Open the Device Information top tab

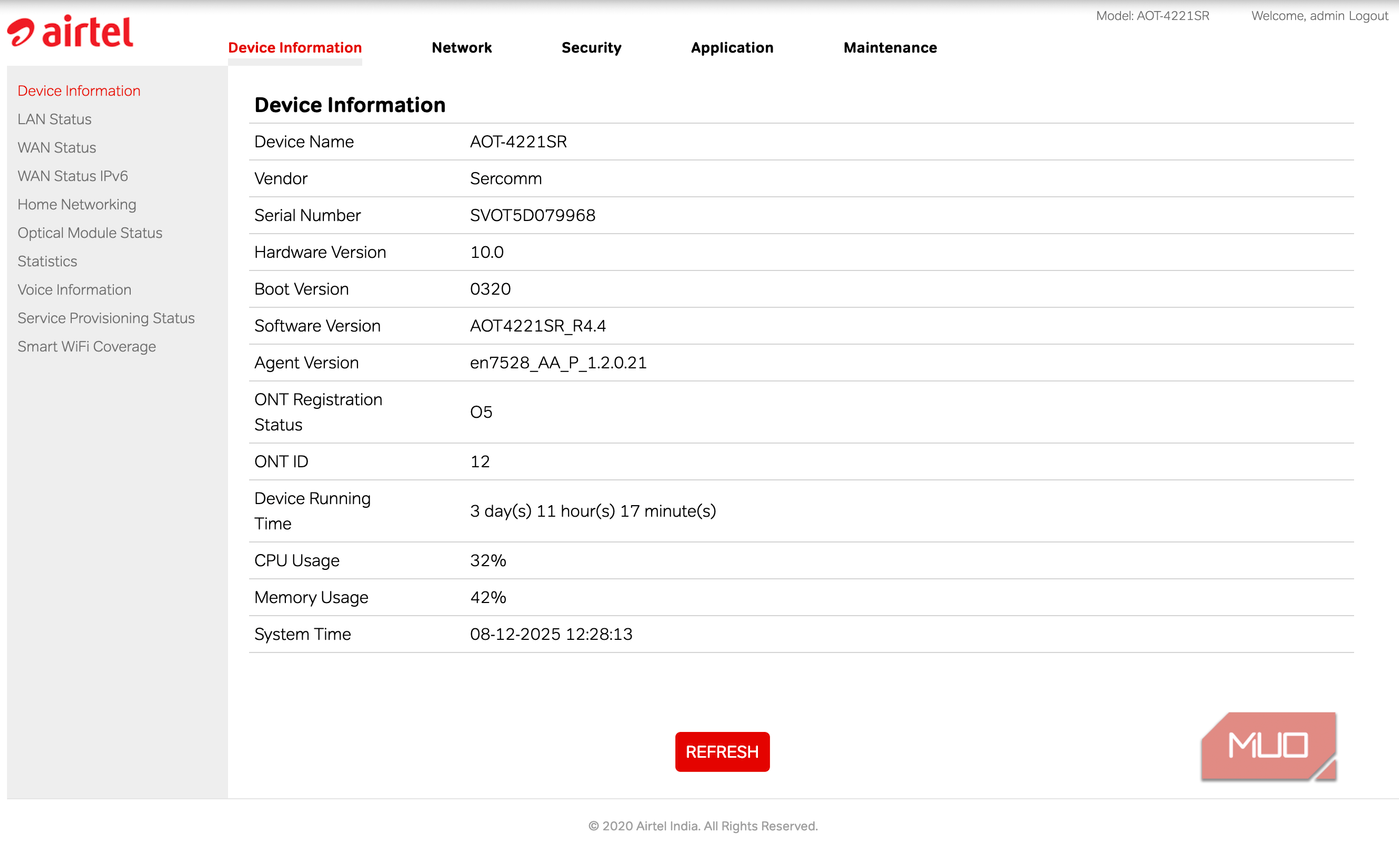[x=295, y=47]
